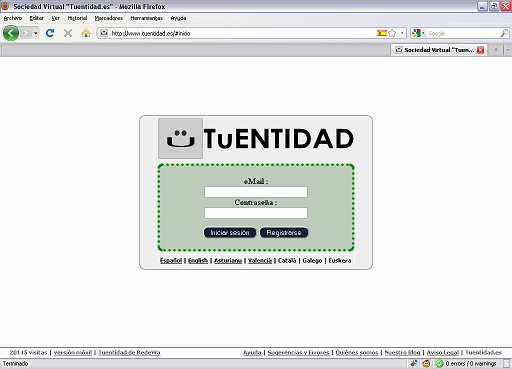Go to the home page icon
The image size is (512, 369).
(x=86, y=33)
